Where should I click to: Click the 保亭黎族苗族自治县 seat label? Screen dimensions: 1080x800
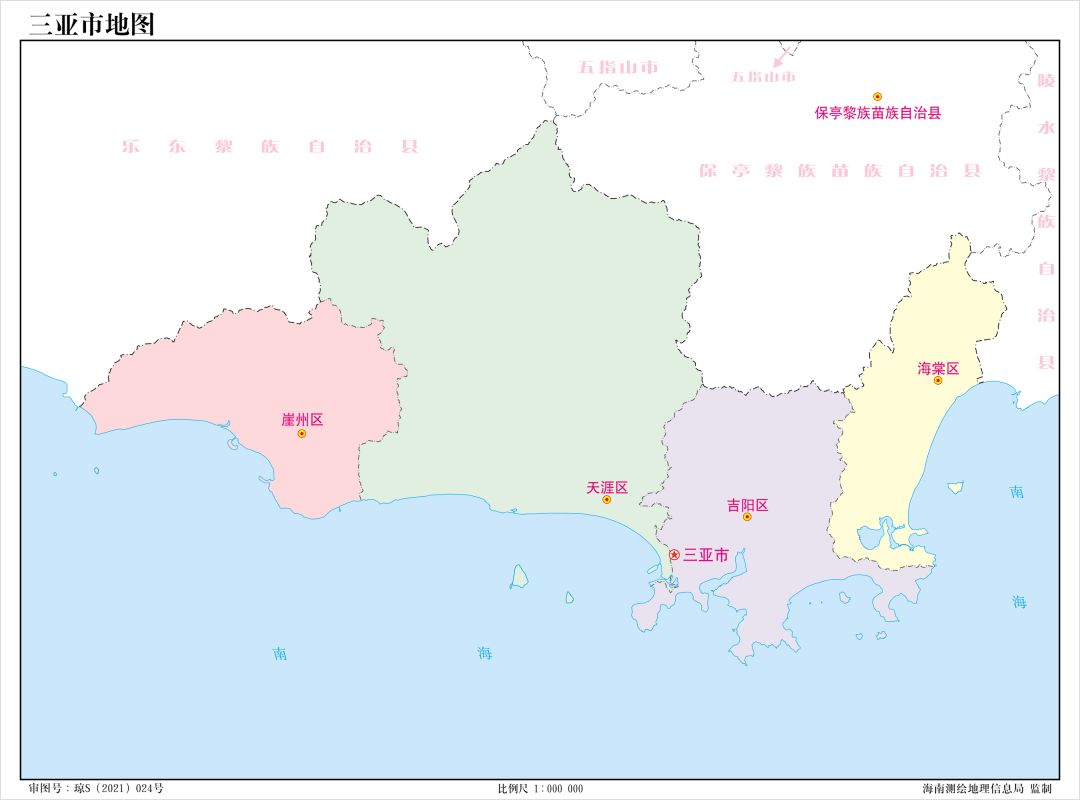878,113
